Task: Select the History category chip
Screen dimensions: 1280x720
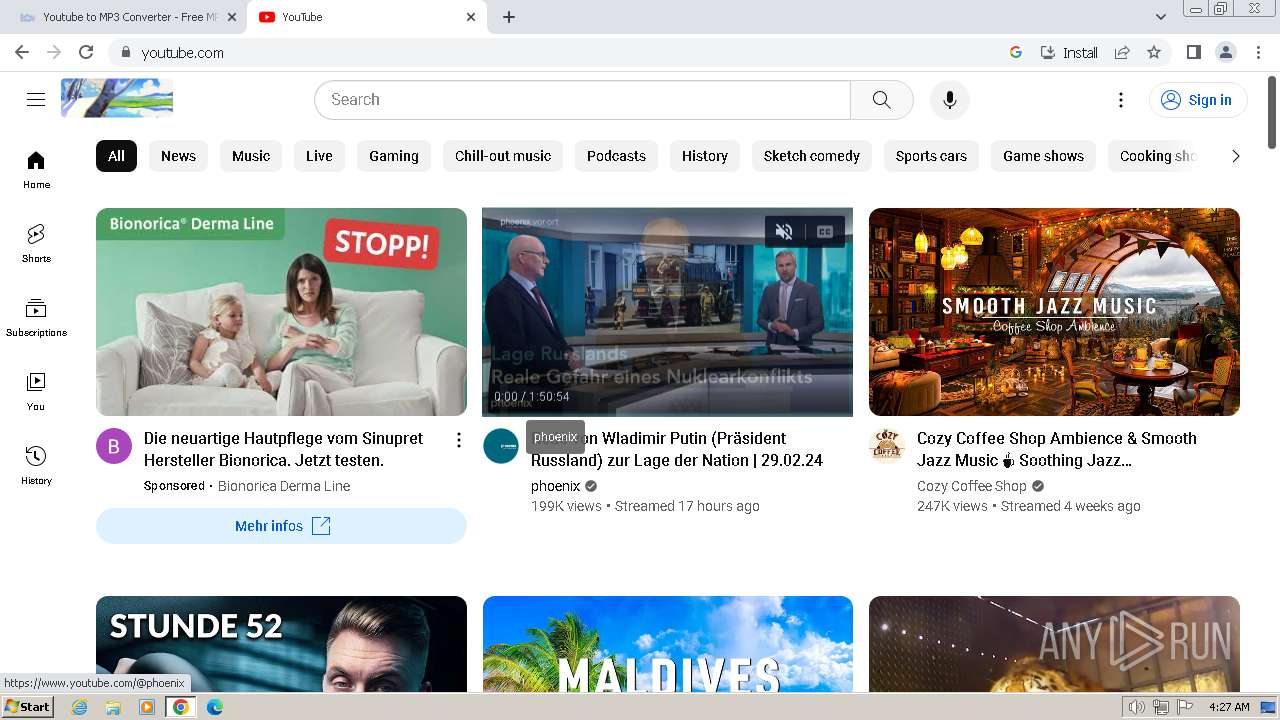Action: (x=705, y=156)
